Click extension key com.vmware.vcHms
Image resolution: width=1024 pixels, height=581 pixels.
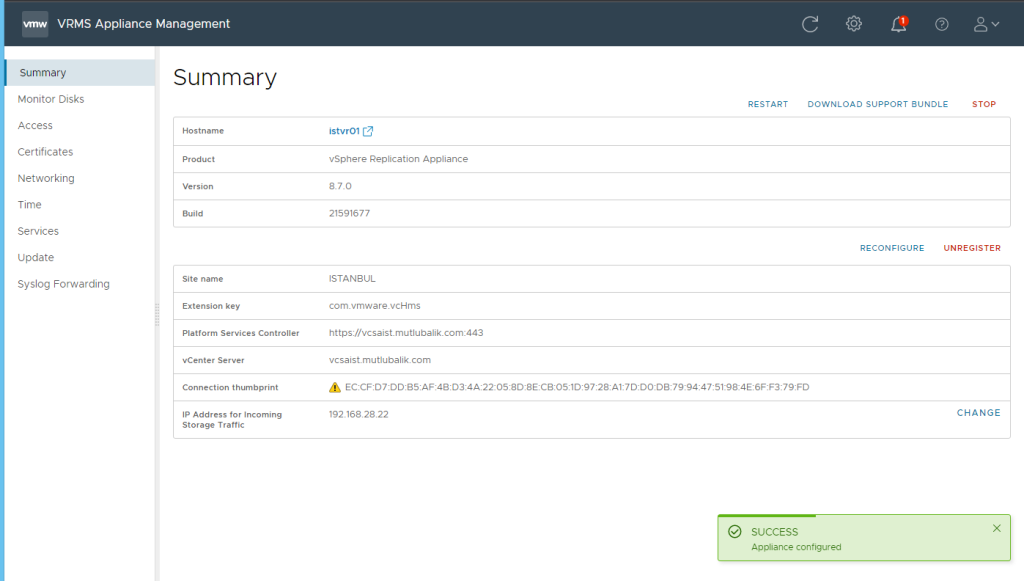point(375,306)
